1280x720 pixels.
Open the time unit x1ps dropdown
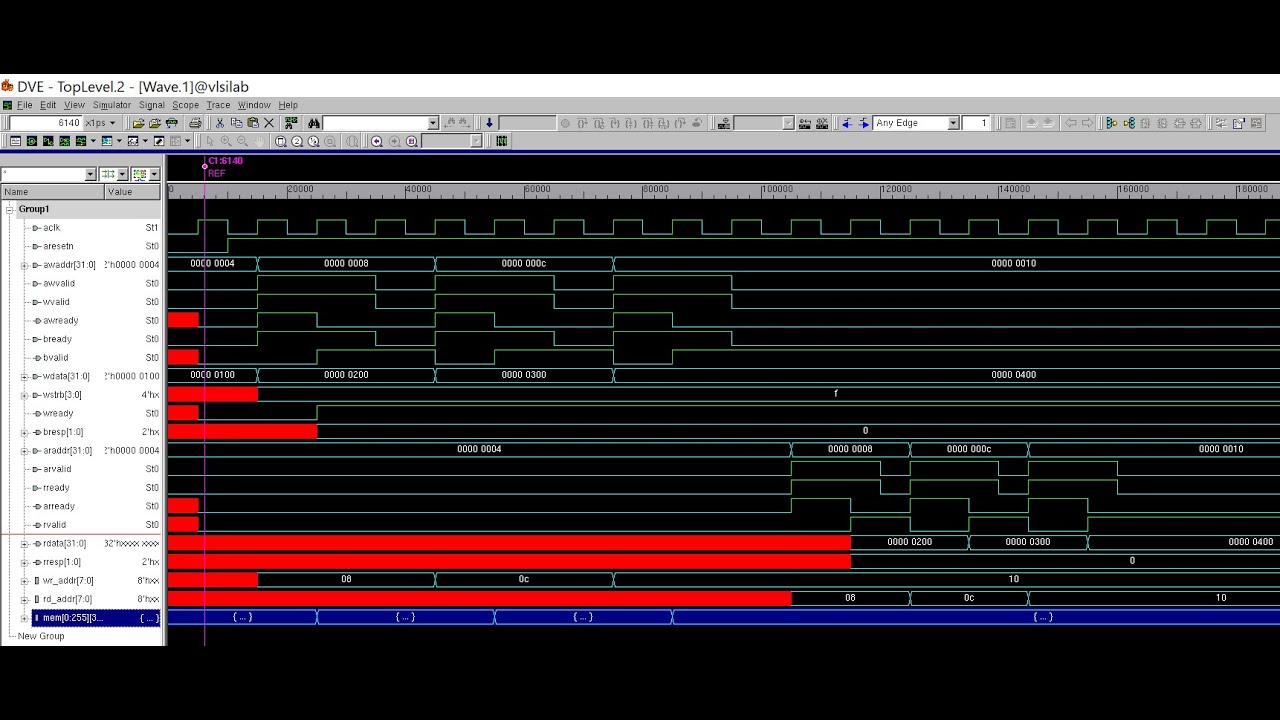[112, 123]
